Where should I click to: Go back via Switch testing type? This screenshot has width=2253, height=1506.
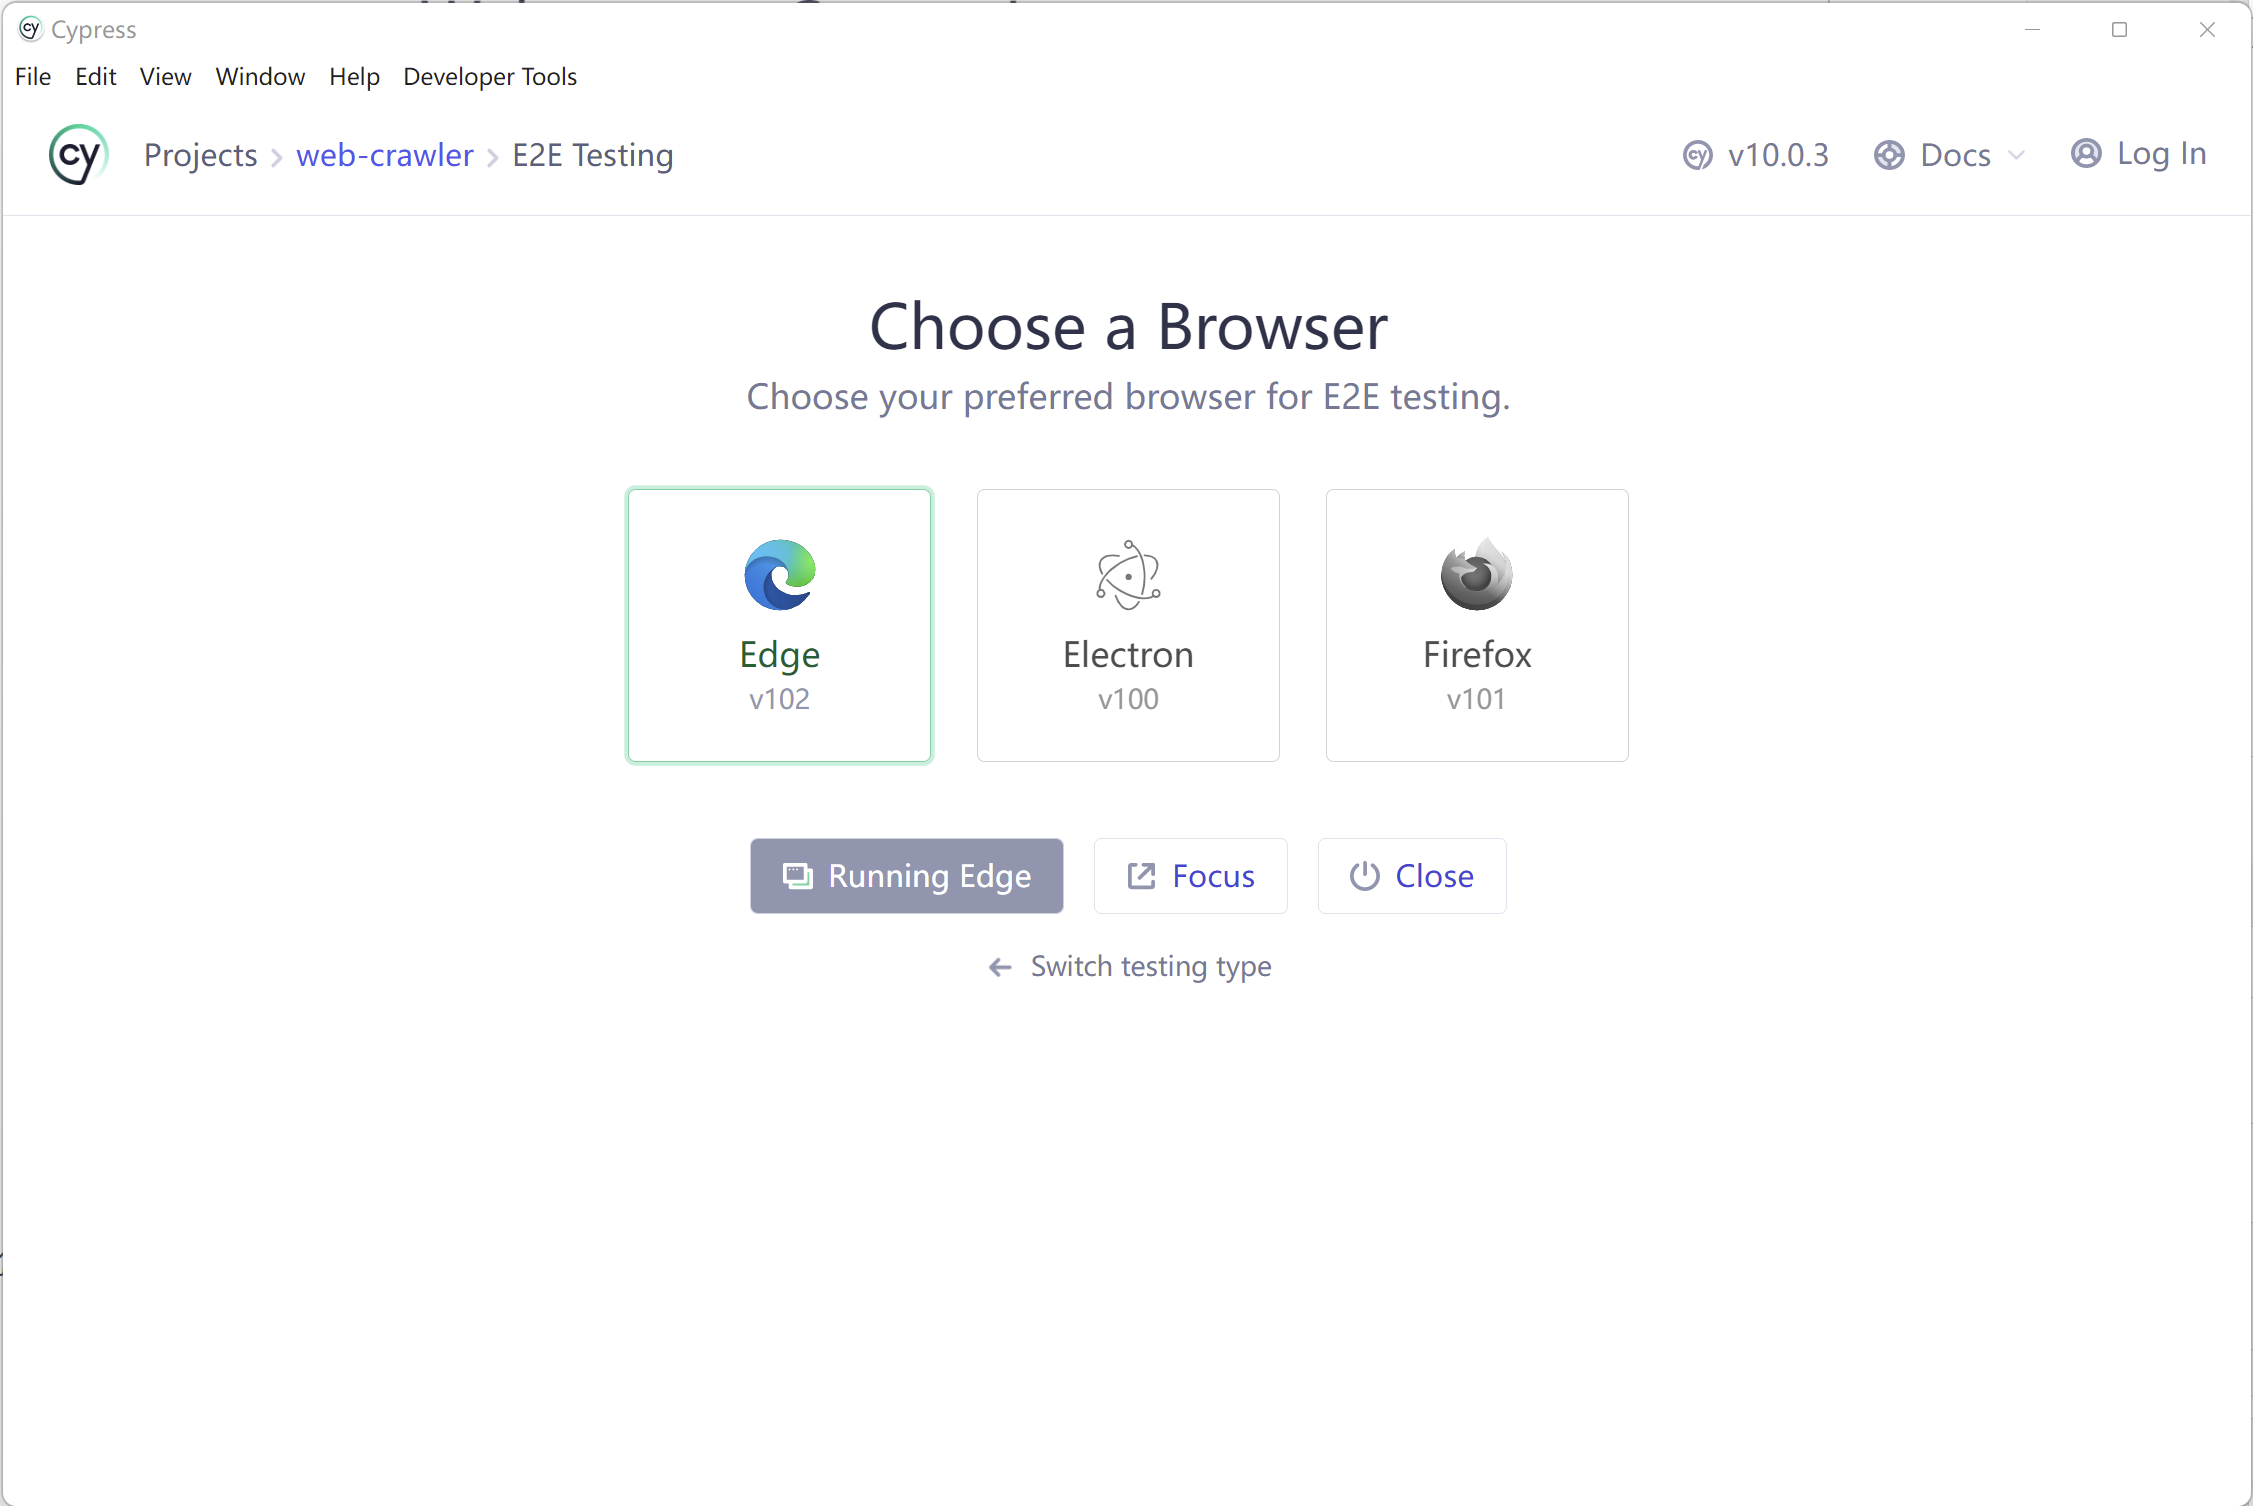1129,966
